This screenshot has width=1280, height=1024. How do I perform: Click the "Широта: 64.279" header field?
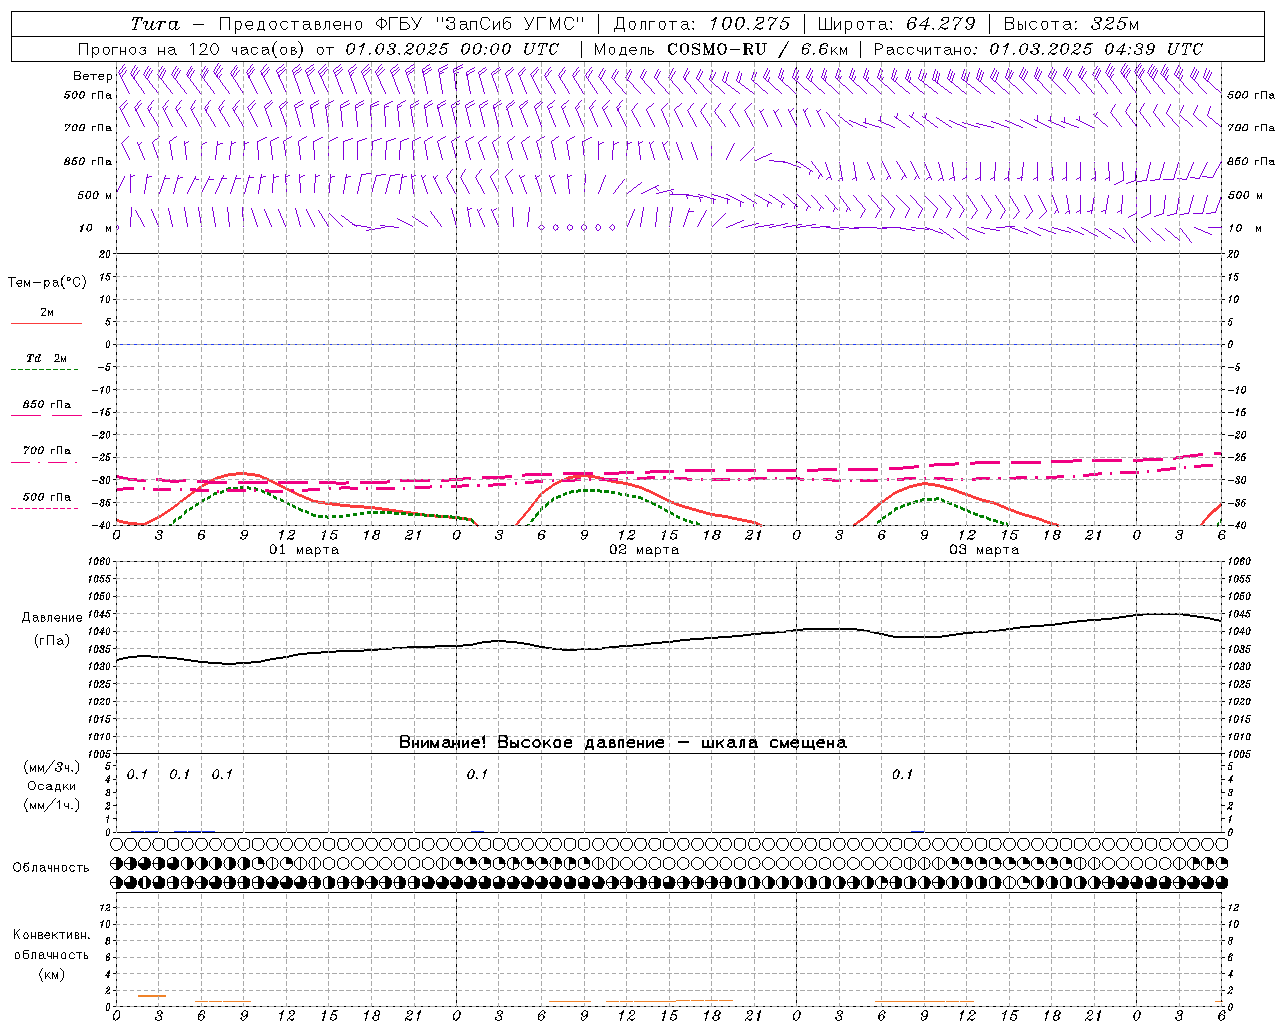click(x=896, y=24)
